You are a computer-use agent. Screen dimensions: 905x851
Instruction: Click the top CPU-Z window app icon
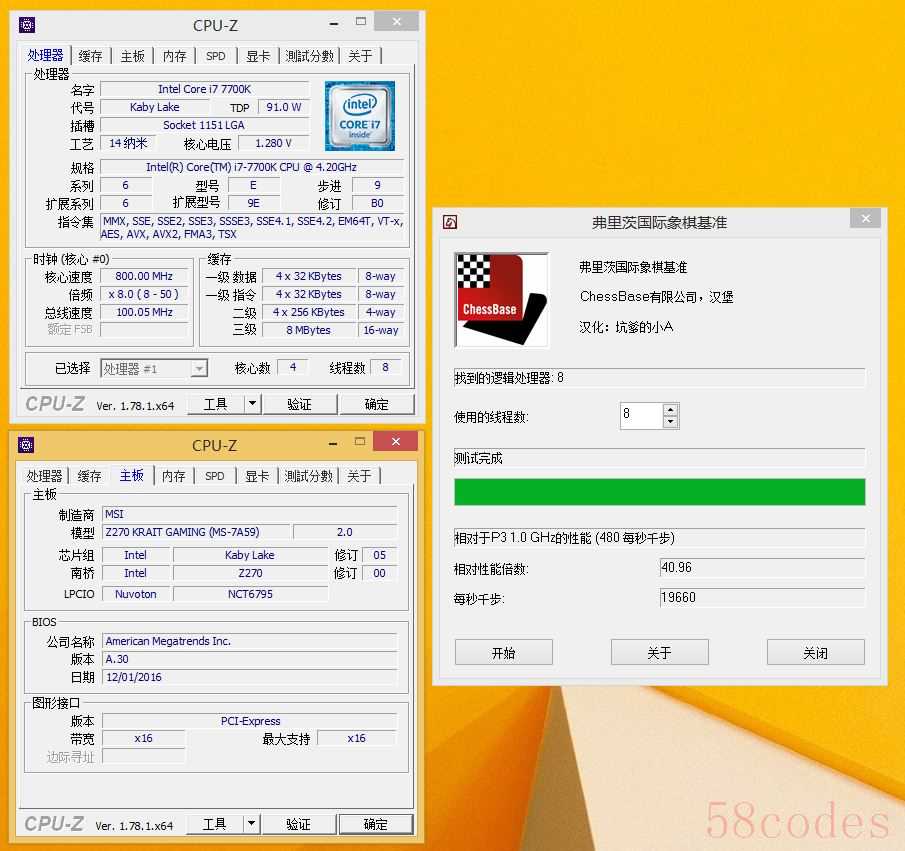click(x=27, y=25)
